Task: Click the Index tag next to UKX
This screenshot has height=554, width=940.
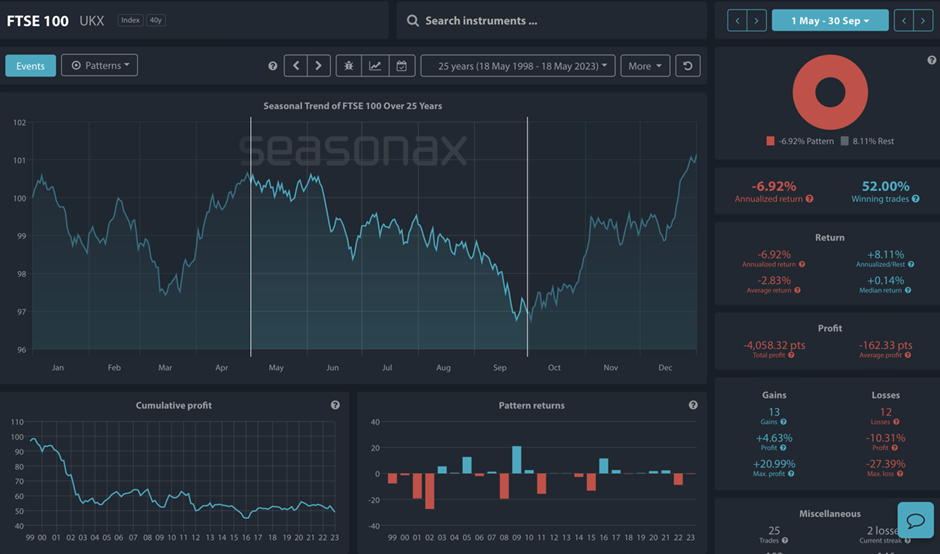Action: click(x=130, y=20)
